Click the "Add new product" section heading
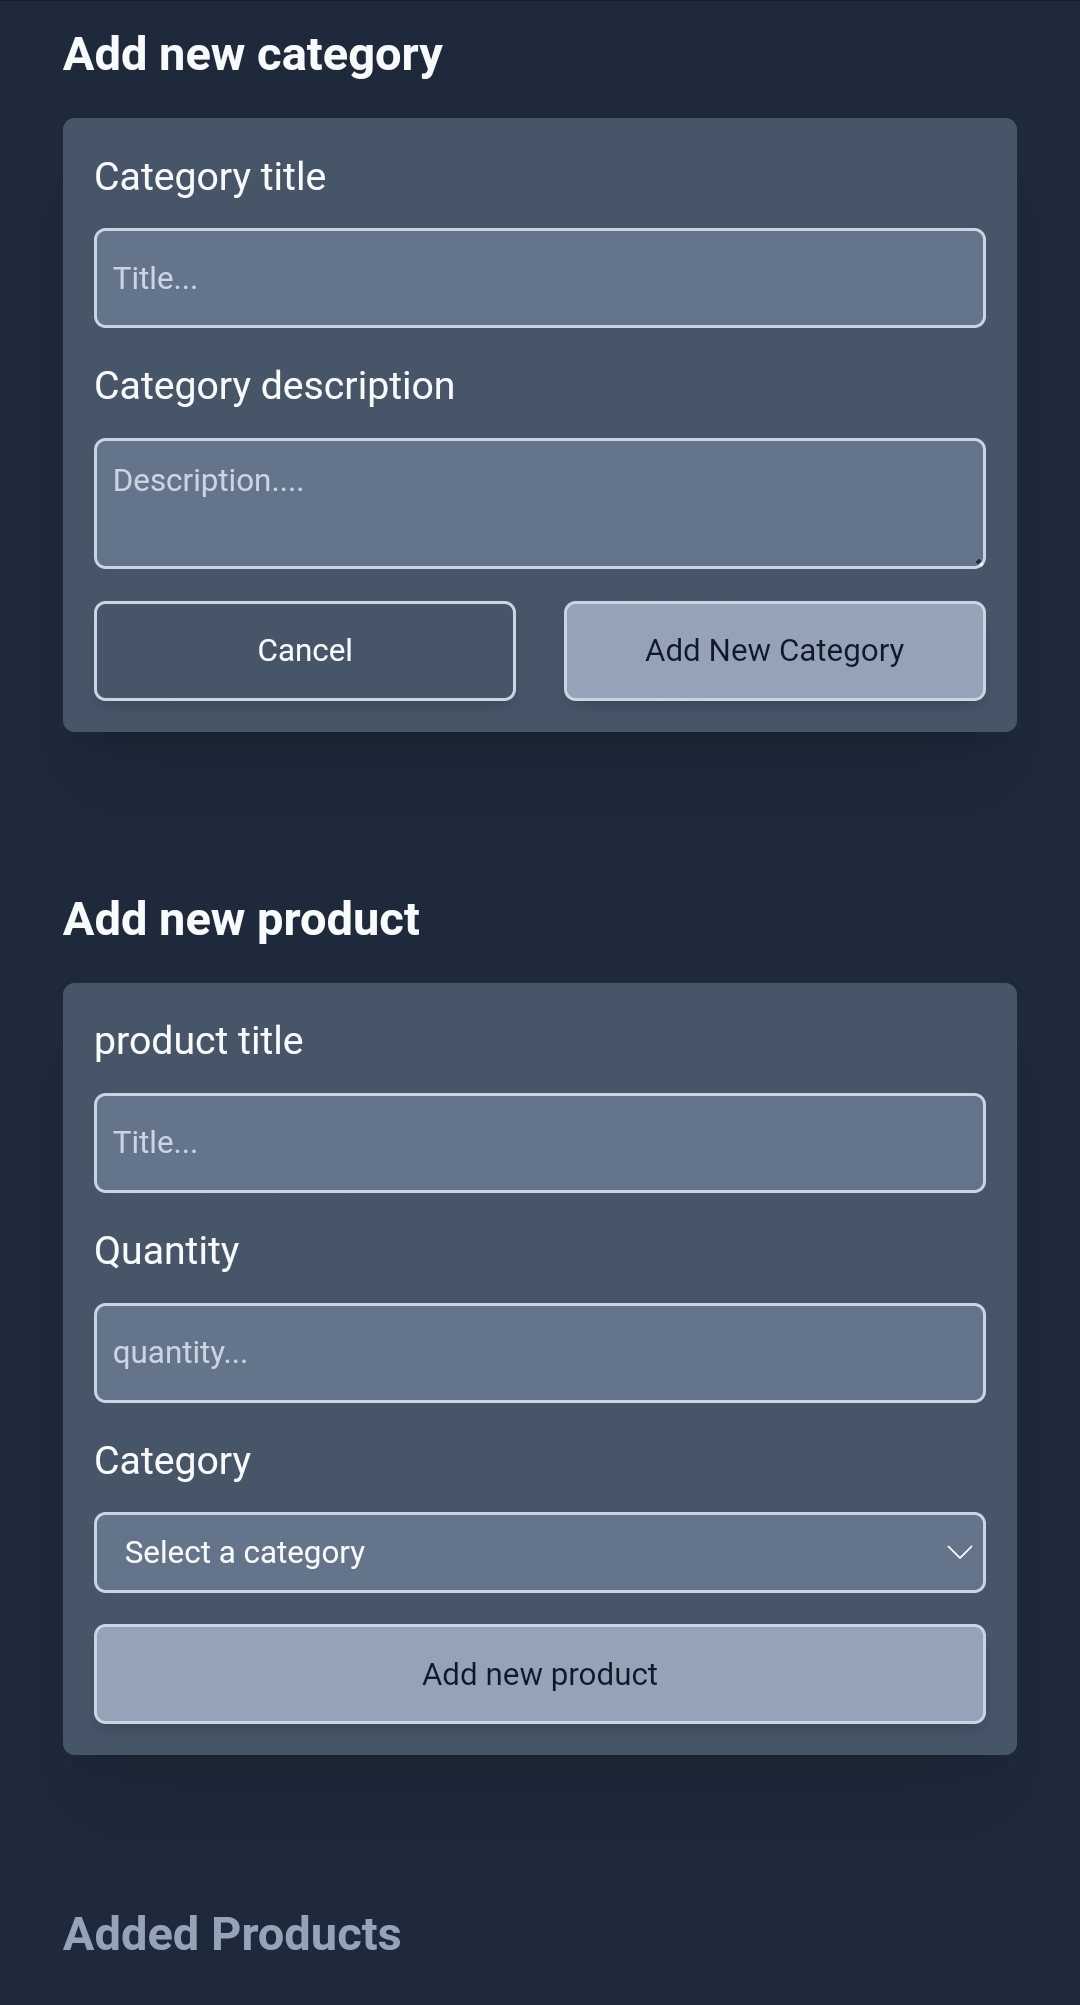 (x=242, y=919)
